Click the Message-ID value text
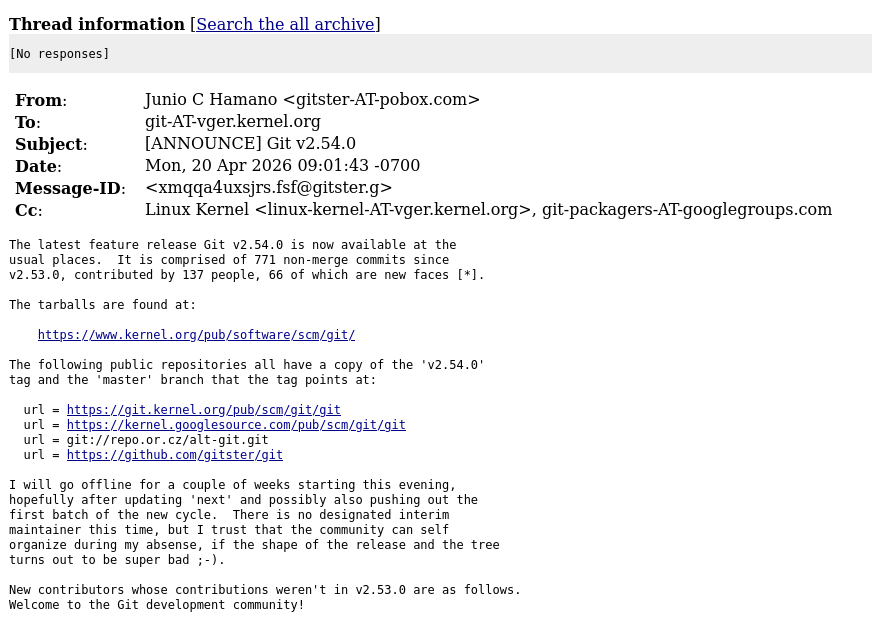This screenshot has width=872, height=622. (x=268, y=188)
